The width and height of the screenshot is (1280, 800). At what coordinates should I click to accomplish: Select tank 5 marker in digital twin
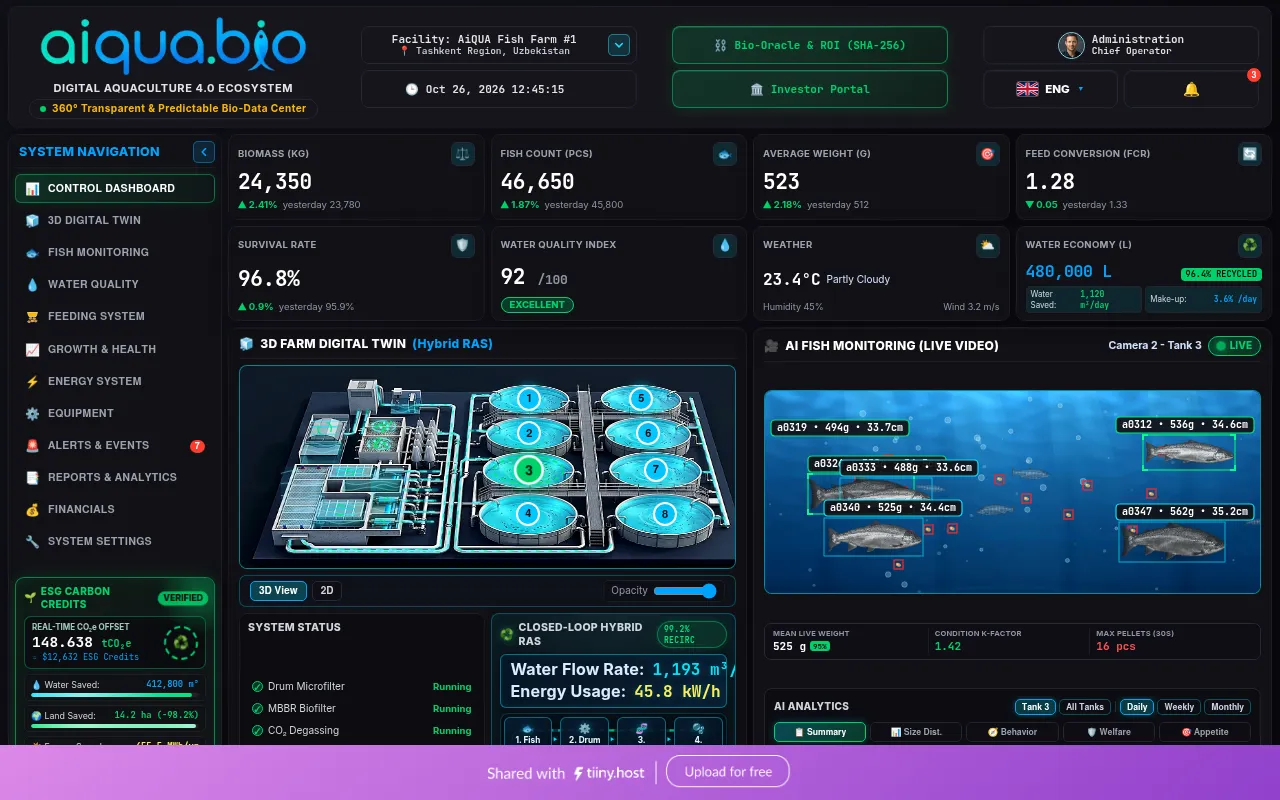coord(641,398)
